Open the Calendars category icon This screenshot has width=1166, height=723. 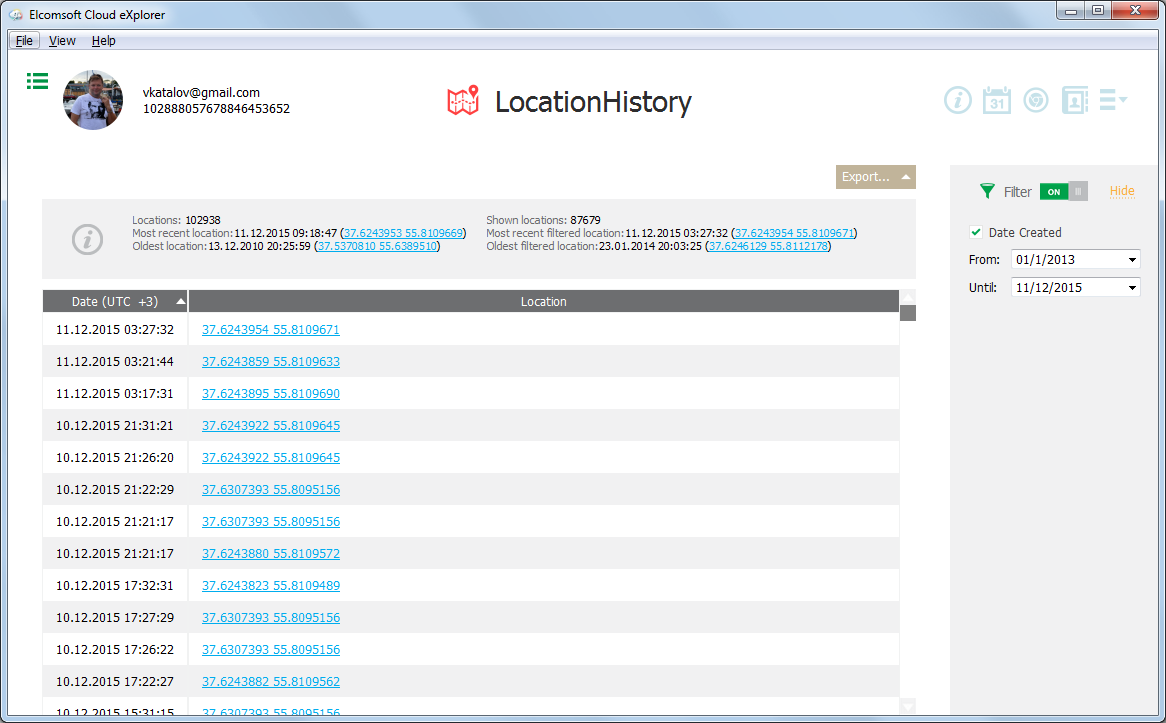[x=996, y=100]
